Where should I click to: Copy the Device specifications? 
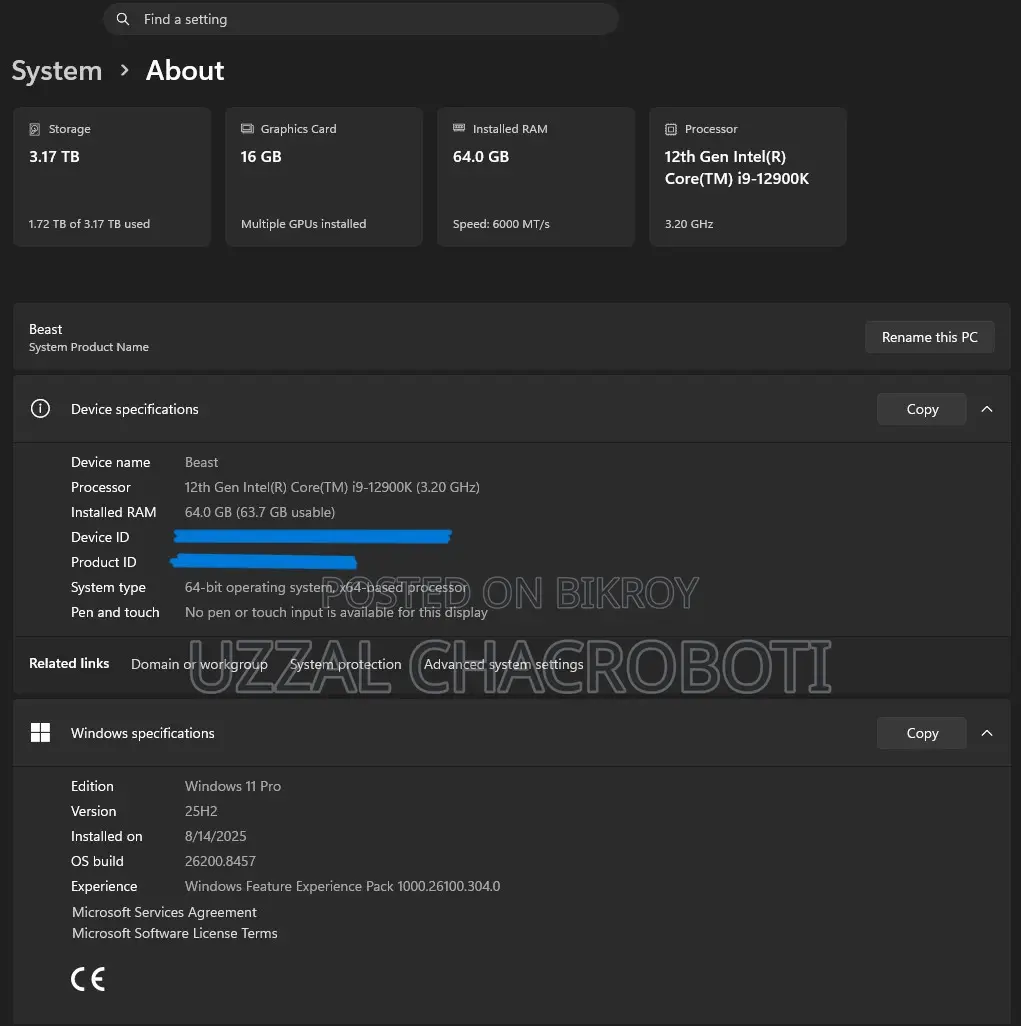pyautogui.click(x=922, y=409)
